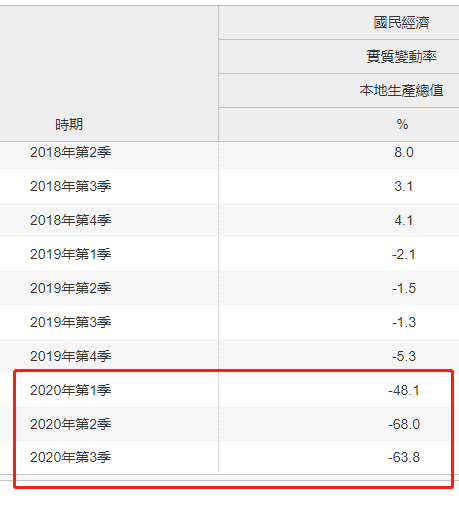Screen dimensions: 459x514
Task: Select the 時期 column header
Action: click(x=69, y=124)
